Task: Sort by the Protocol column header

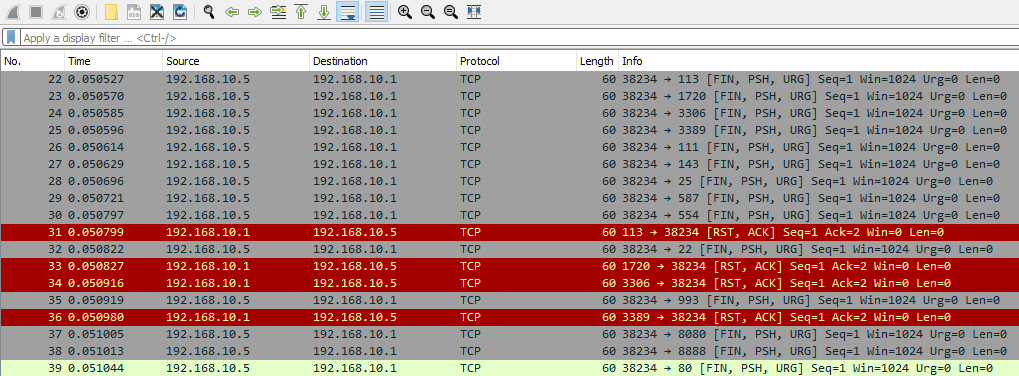Action: point(516,61)
